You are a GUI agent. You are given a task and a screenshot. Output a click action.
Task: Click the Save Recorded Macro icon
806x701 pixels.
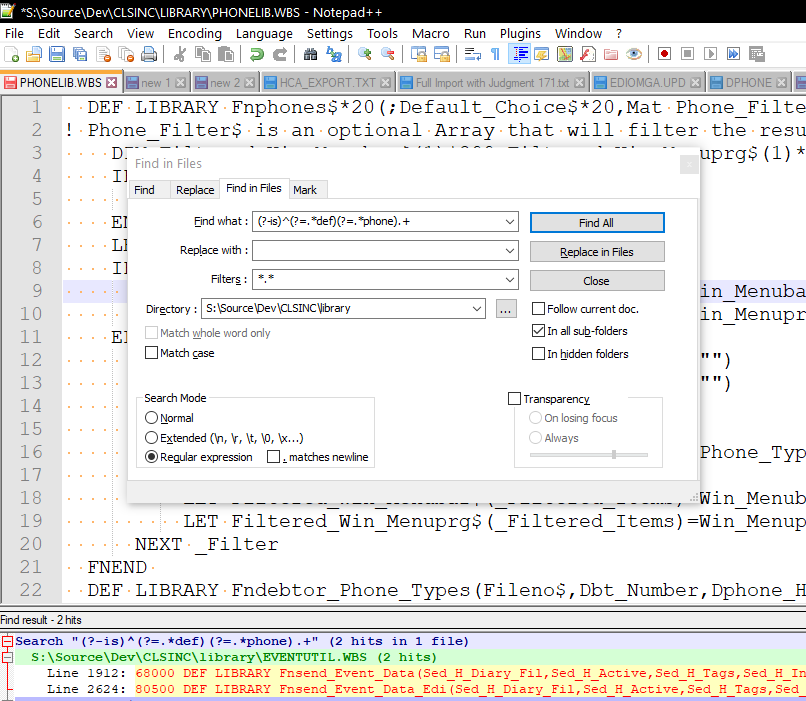(757, 54)
